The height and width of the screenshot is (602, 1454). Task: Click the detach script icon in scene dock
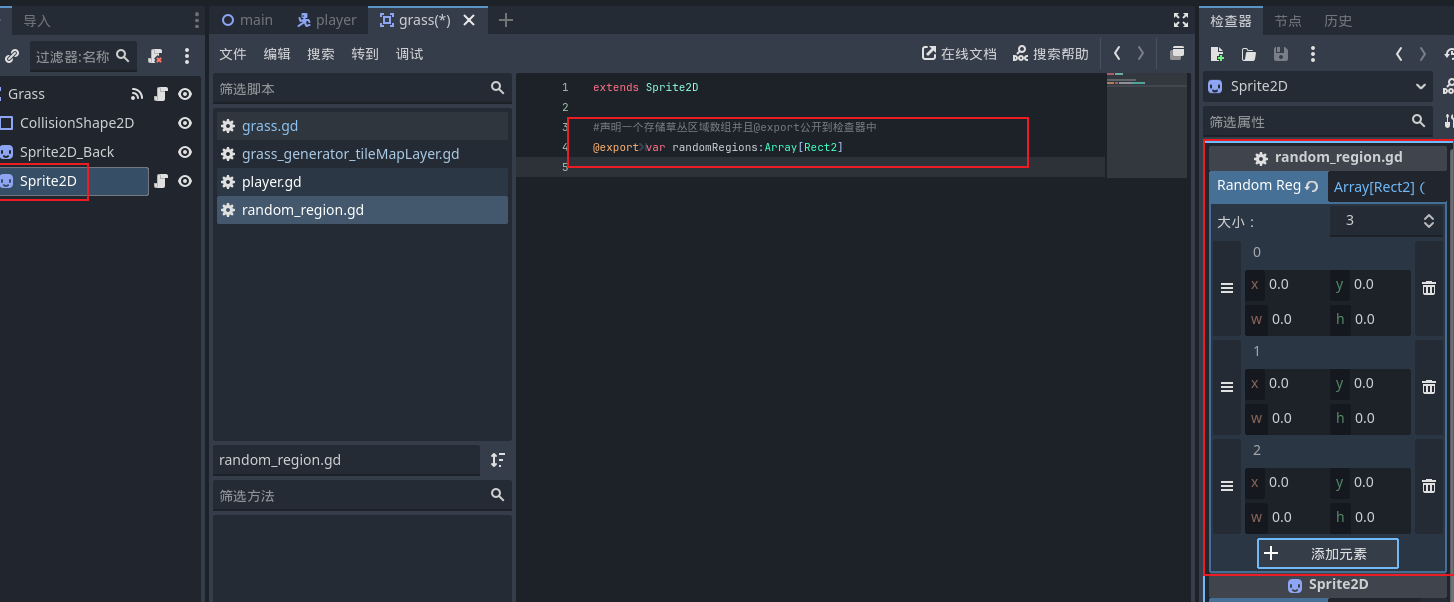(x=155, y=56)
